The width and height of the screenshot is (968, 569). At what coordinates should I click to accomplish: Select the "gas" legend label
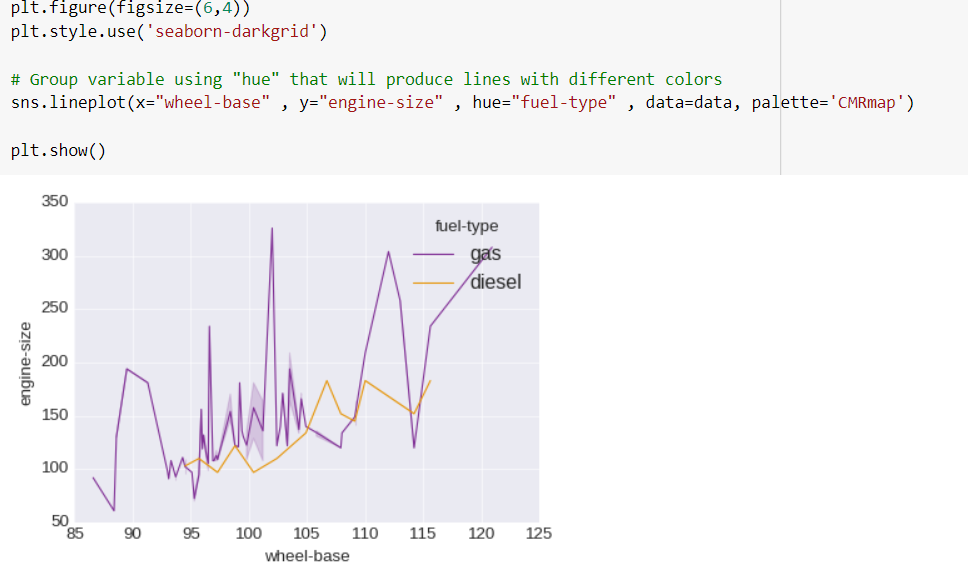pos(485,254)
